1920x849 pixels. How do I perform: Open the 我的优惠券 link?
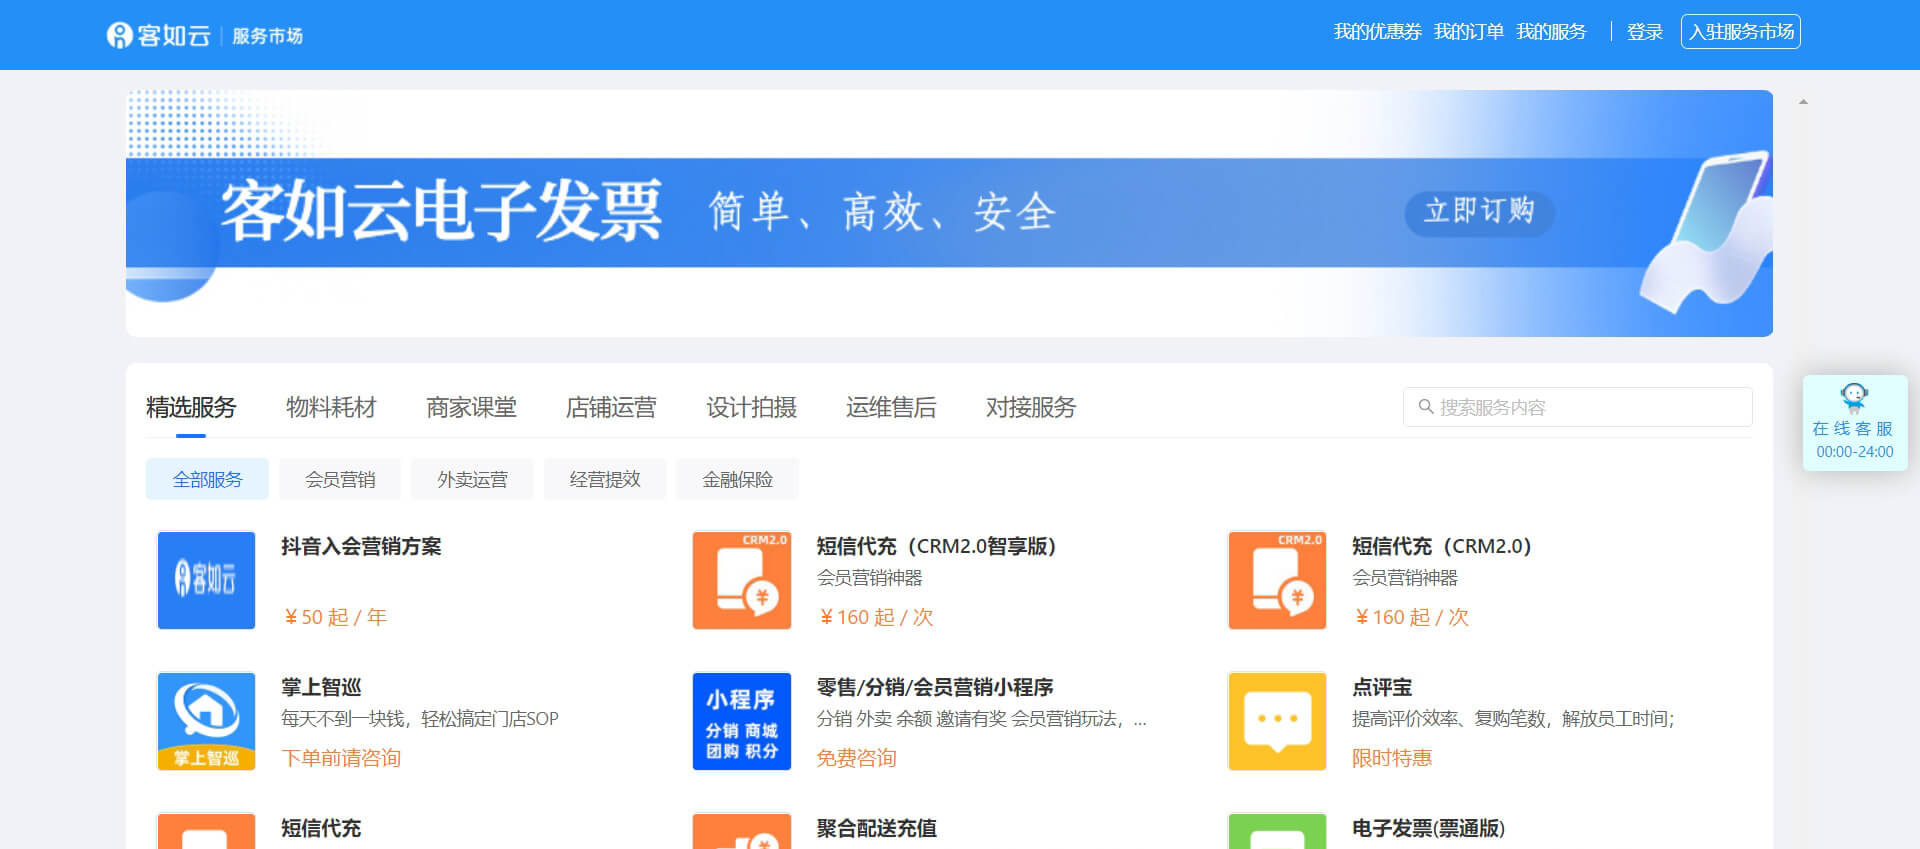[x=1377, y=32]
